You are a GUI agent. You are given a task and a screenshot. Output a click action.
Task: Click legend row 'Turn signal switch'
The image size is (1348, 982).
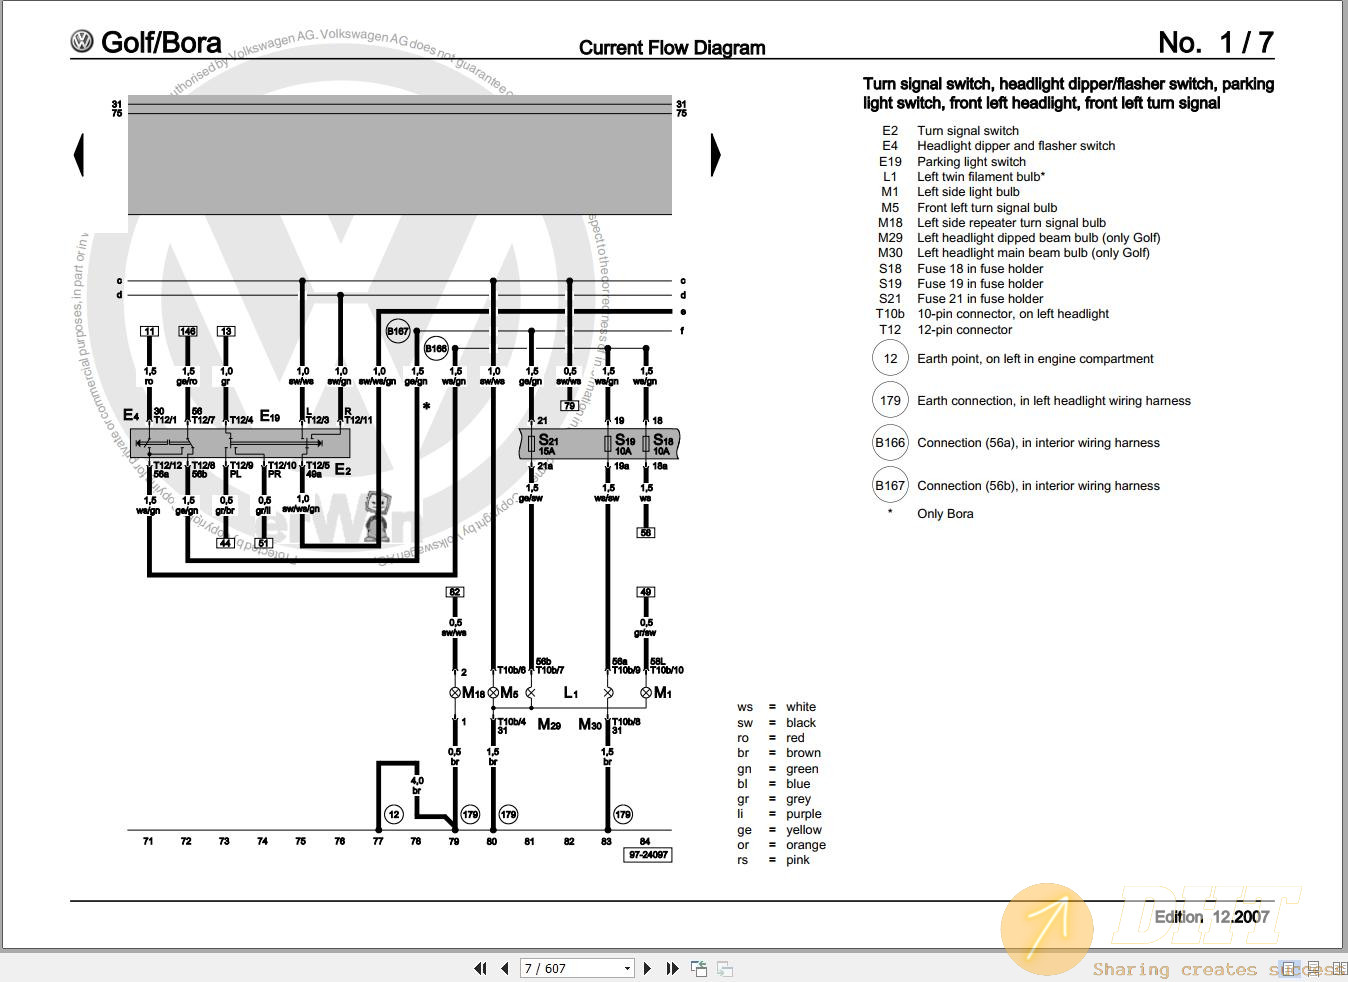pyautogui.click(x=968, y=130)
